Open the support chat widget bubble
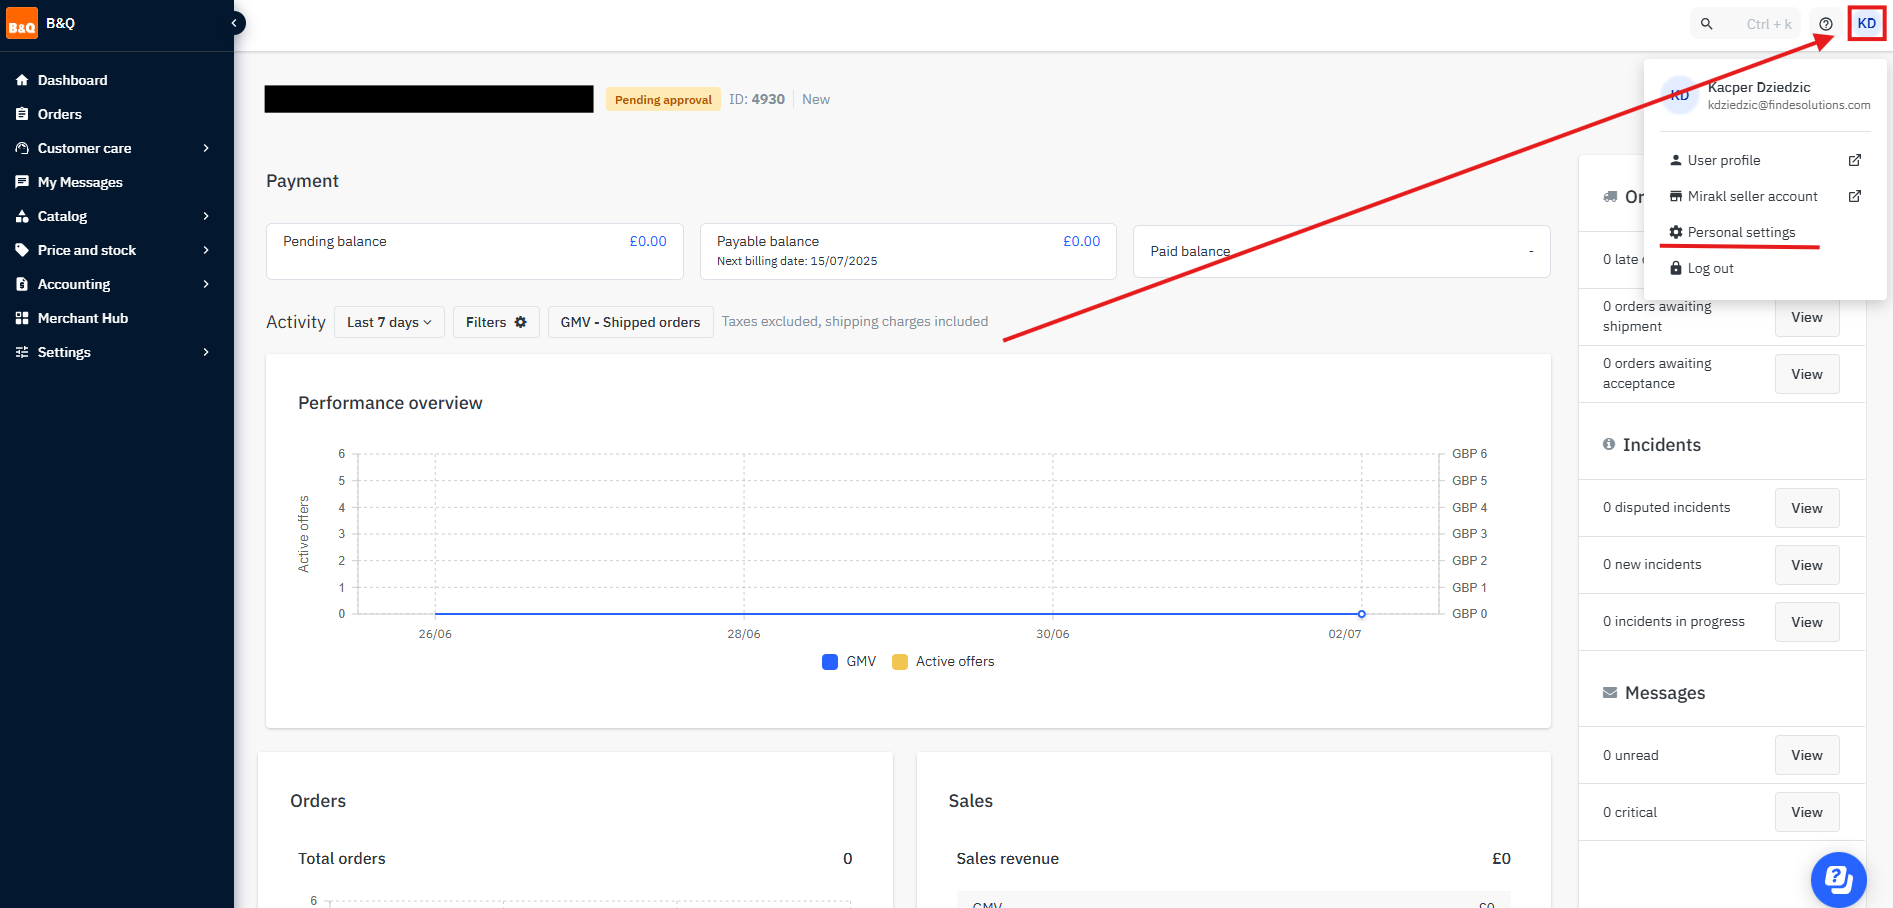The width and height of the screenshot is (1893, 908). 1838,879
